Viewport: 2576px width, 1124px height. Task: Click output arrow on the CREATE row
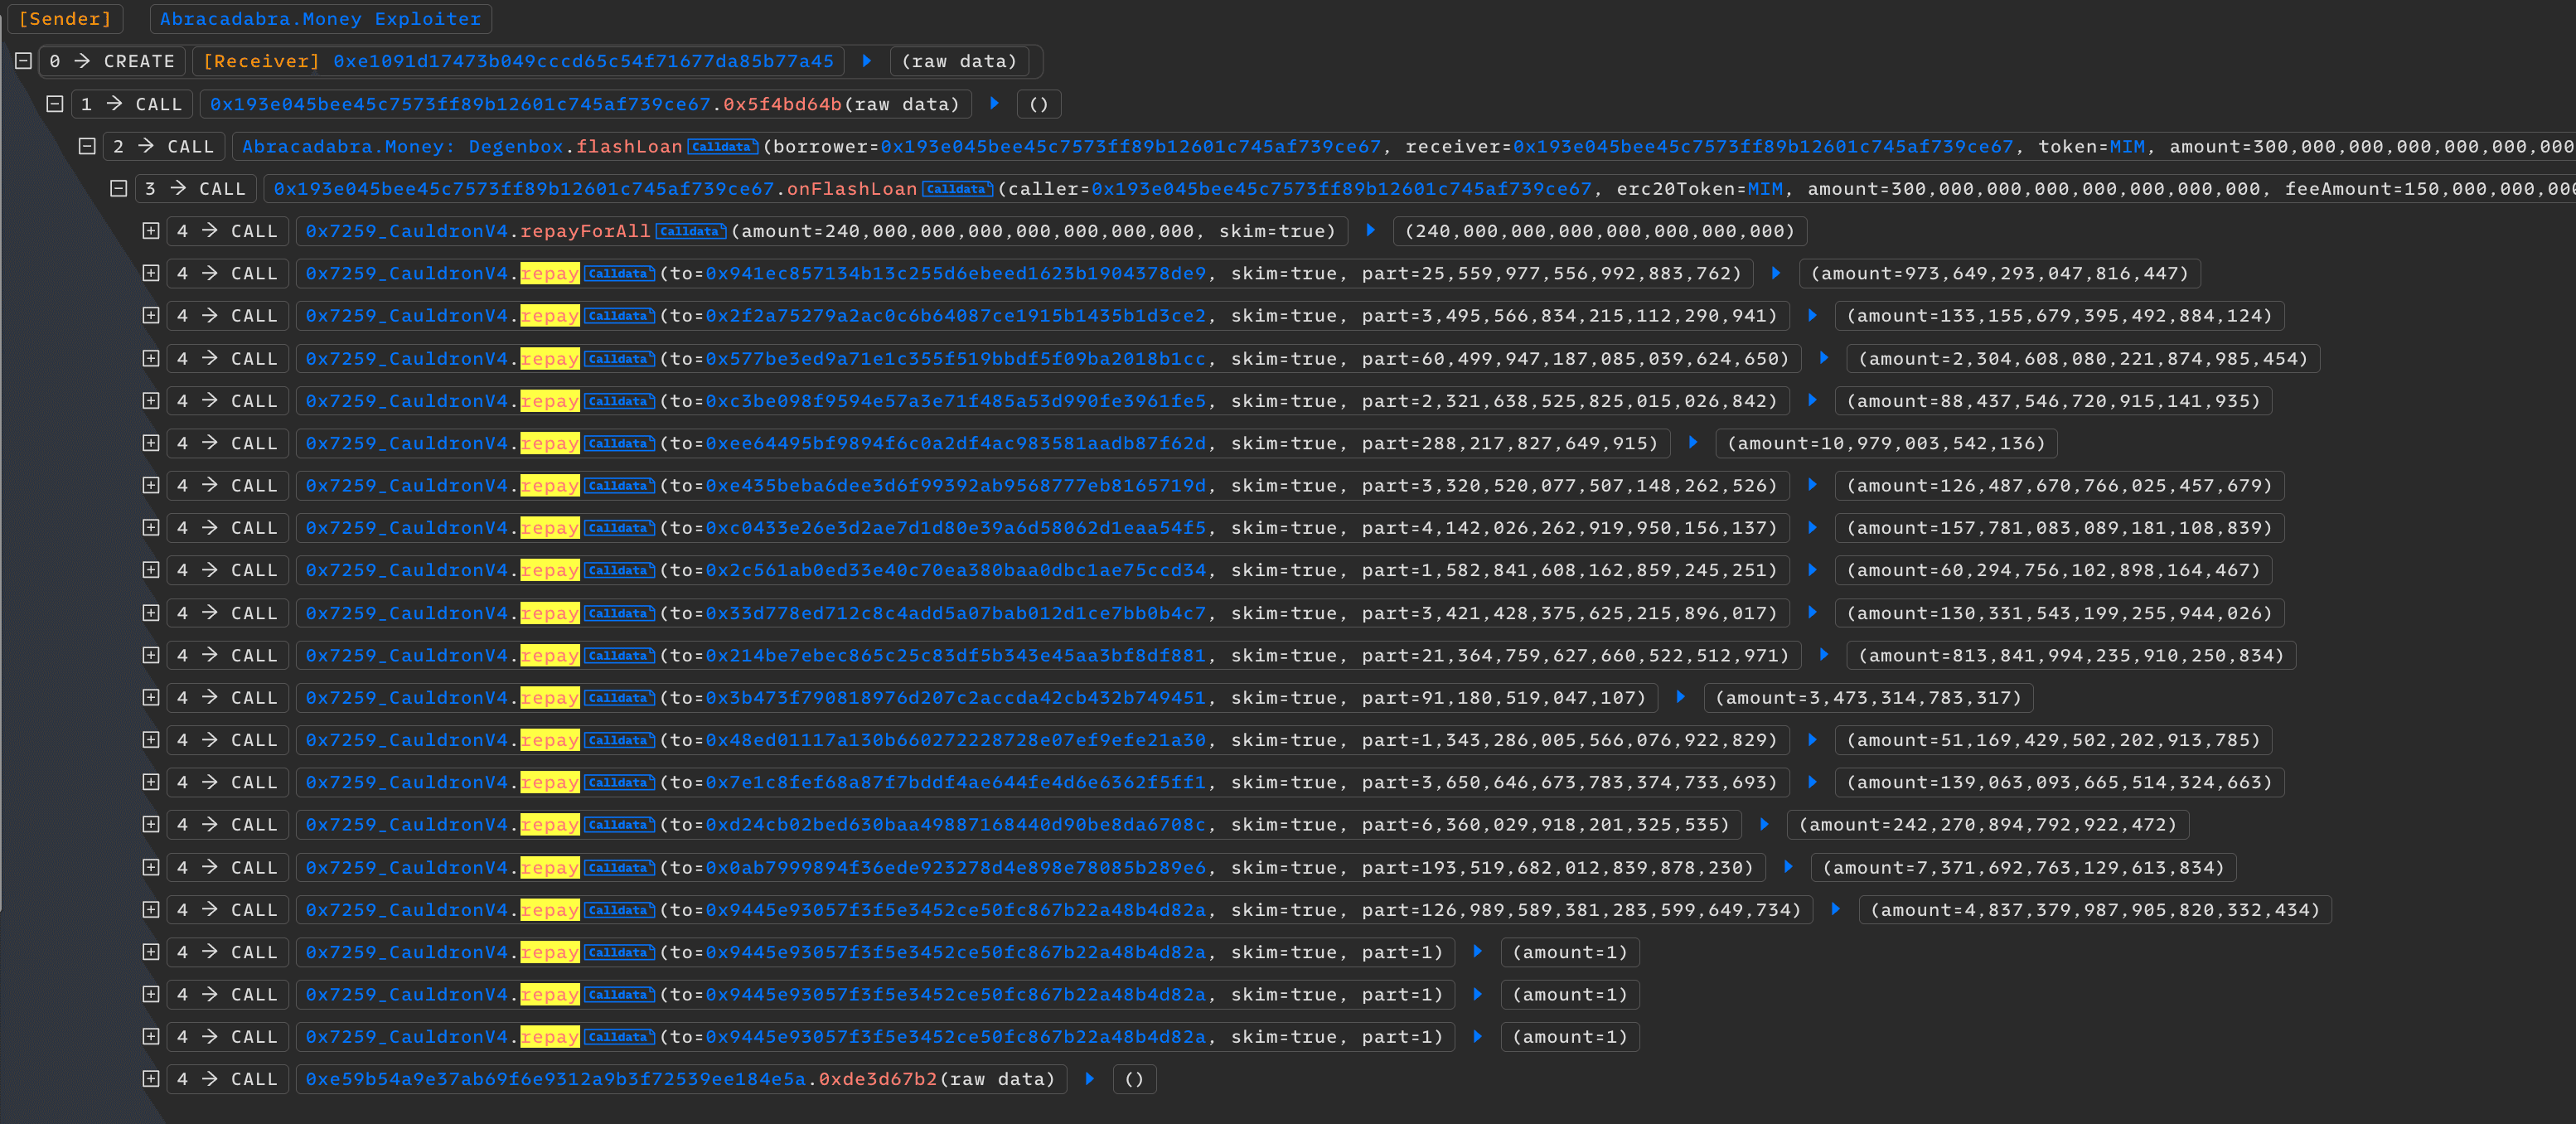pyautogui.click(x=867, y=61)
